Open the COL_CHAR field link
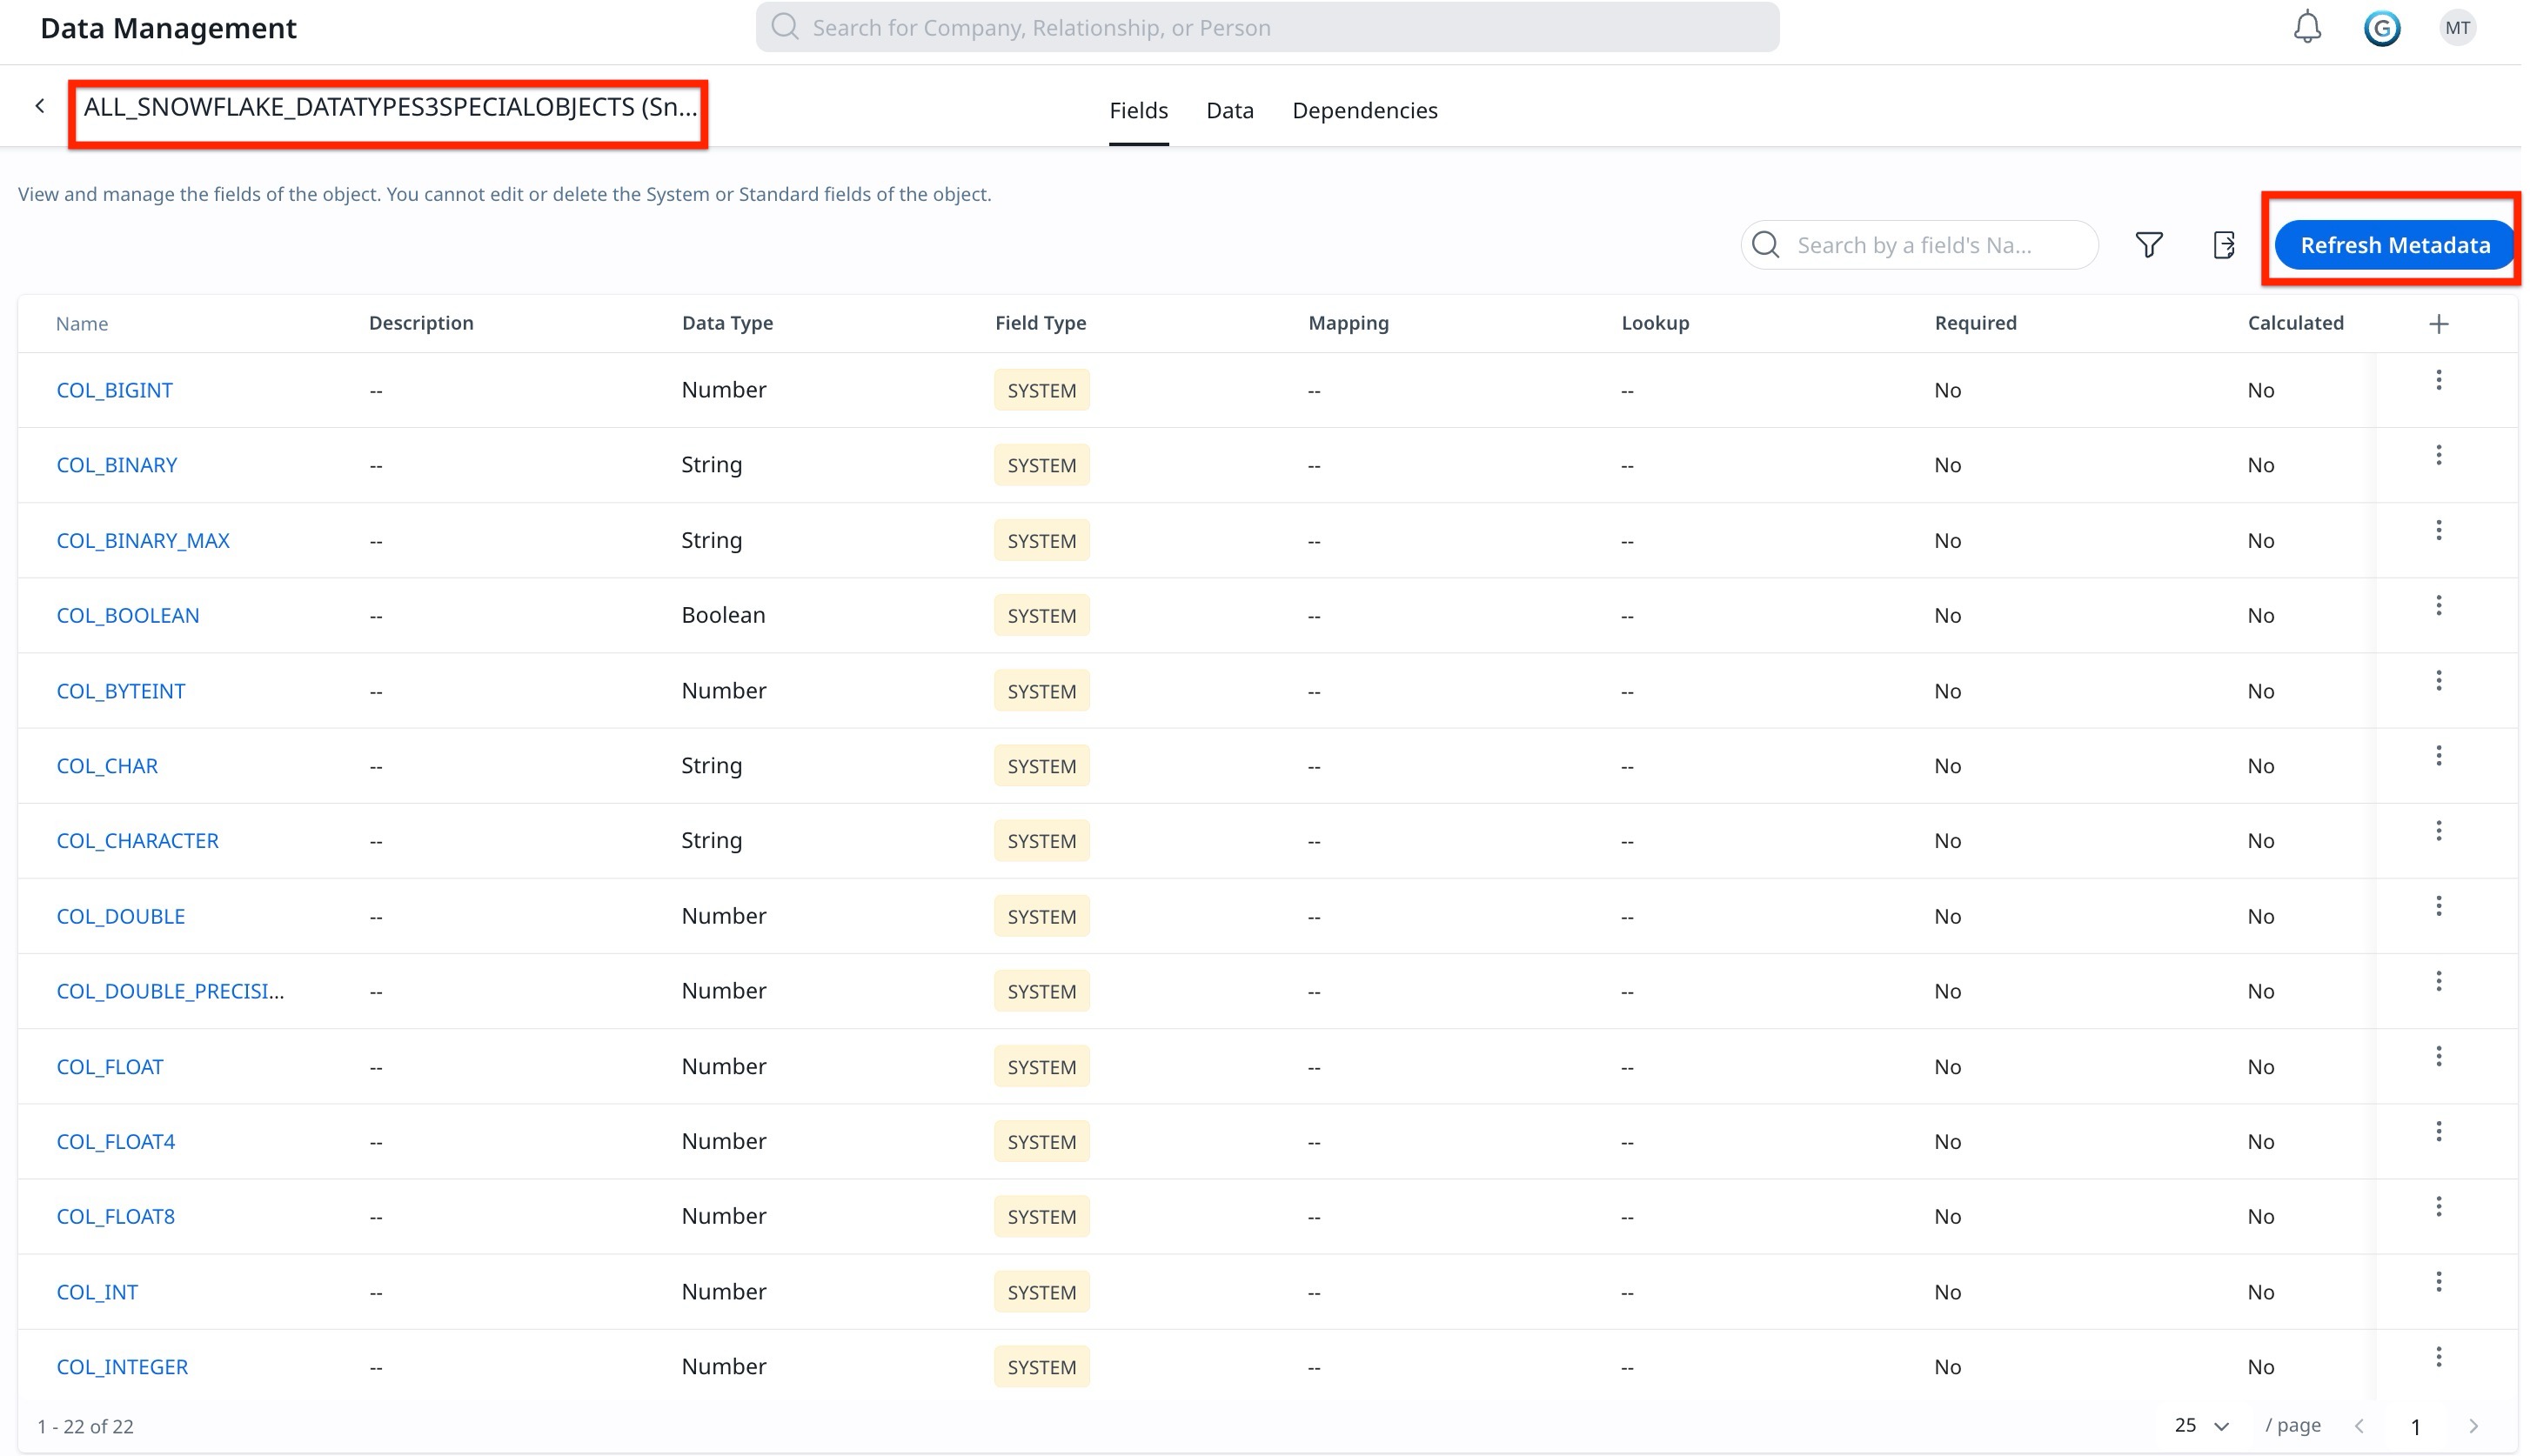 [x=106, y=765]
